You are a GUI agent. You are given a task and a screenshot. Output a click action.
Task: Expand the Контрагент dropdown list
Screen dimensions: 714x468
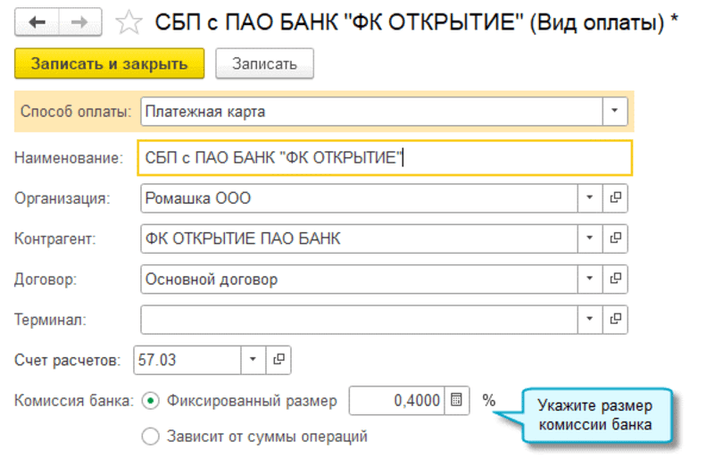click(x=590, y=238)
